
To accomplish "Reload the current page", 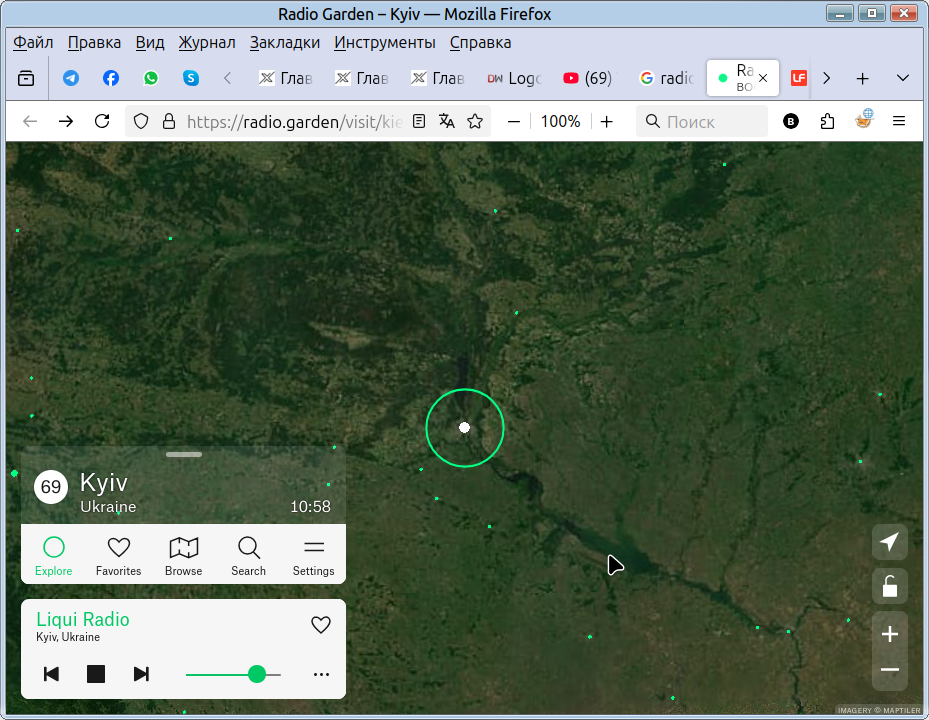I will tap(102, 121).
